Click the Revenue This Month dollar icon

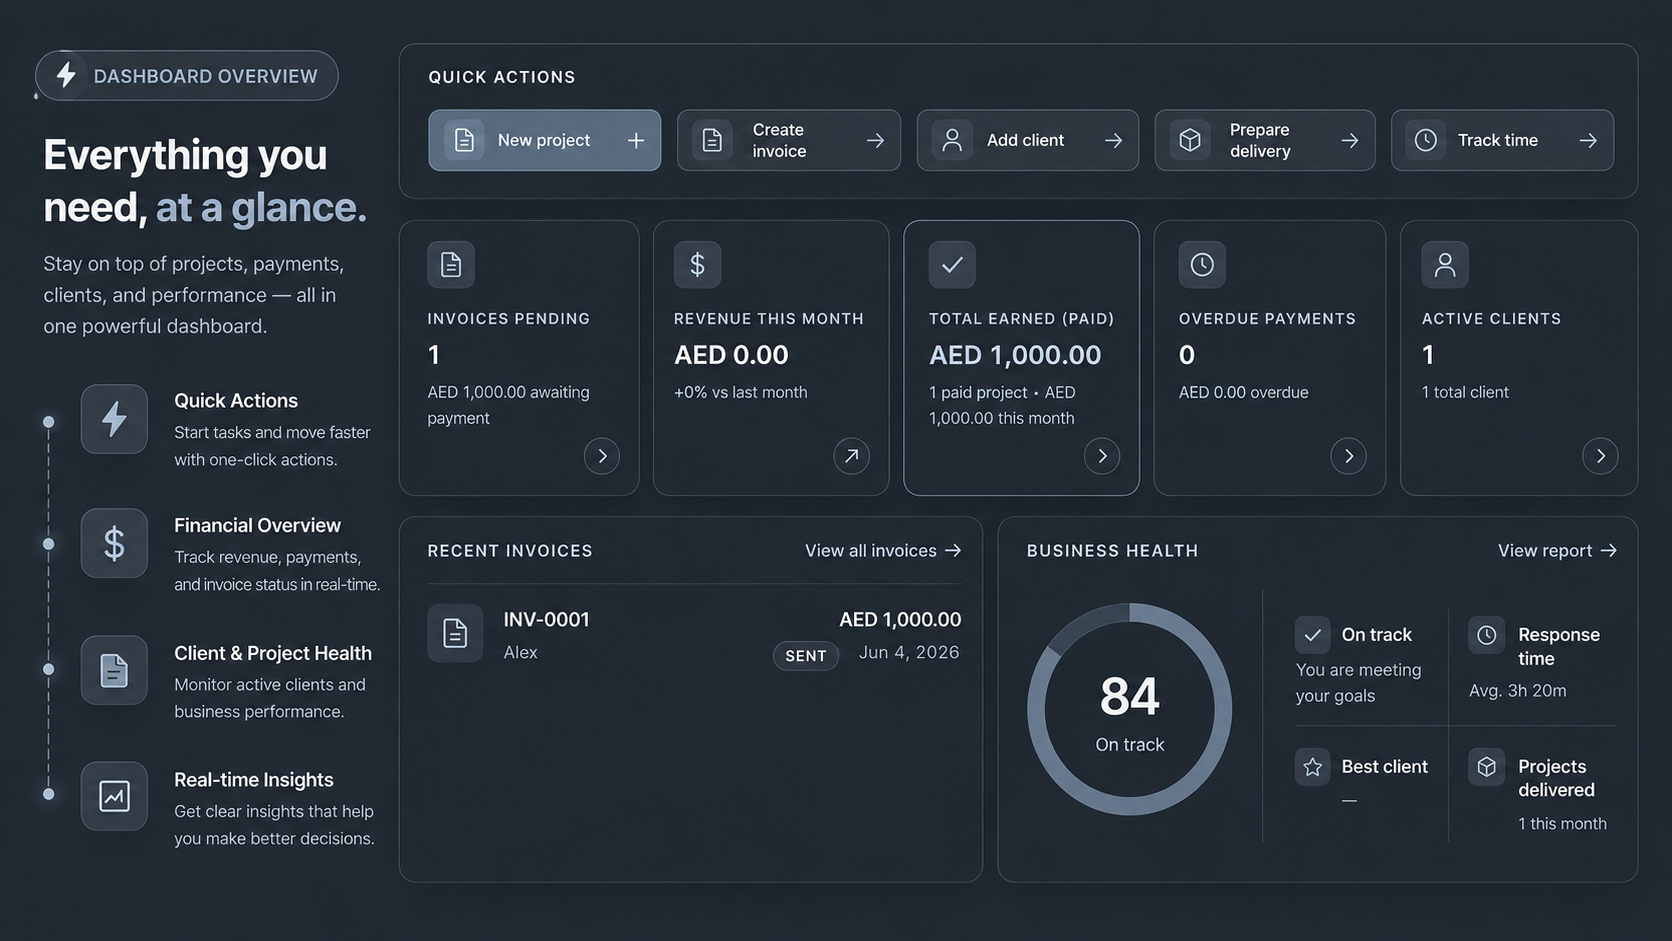(x=697, y=264)
